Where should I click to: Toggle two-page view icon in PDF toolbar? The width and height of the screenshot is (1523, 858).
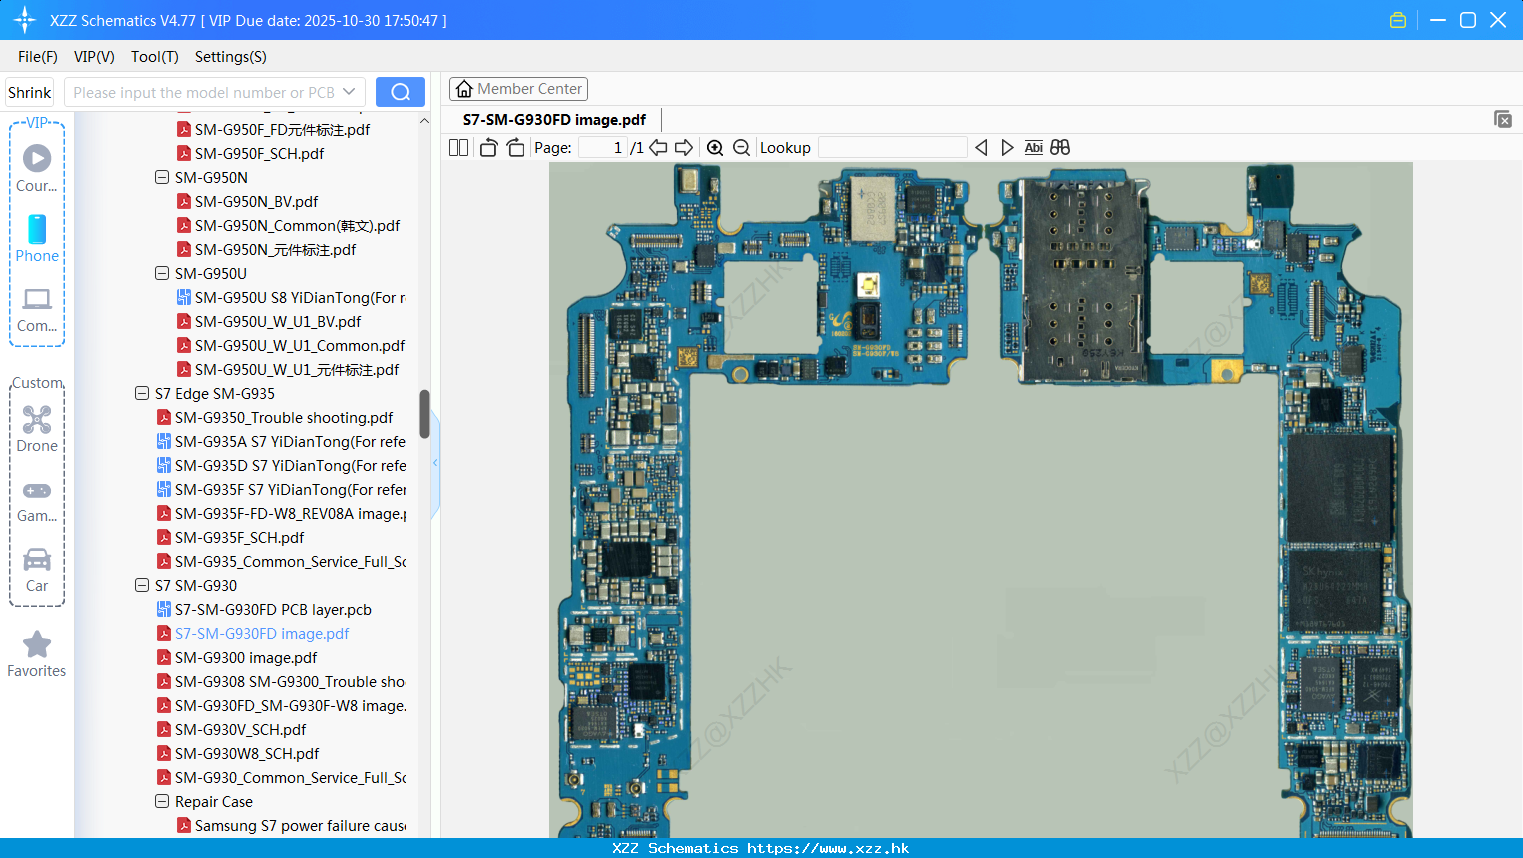click(459, 147)
